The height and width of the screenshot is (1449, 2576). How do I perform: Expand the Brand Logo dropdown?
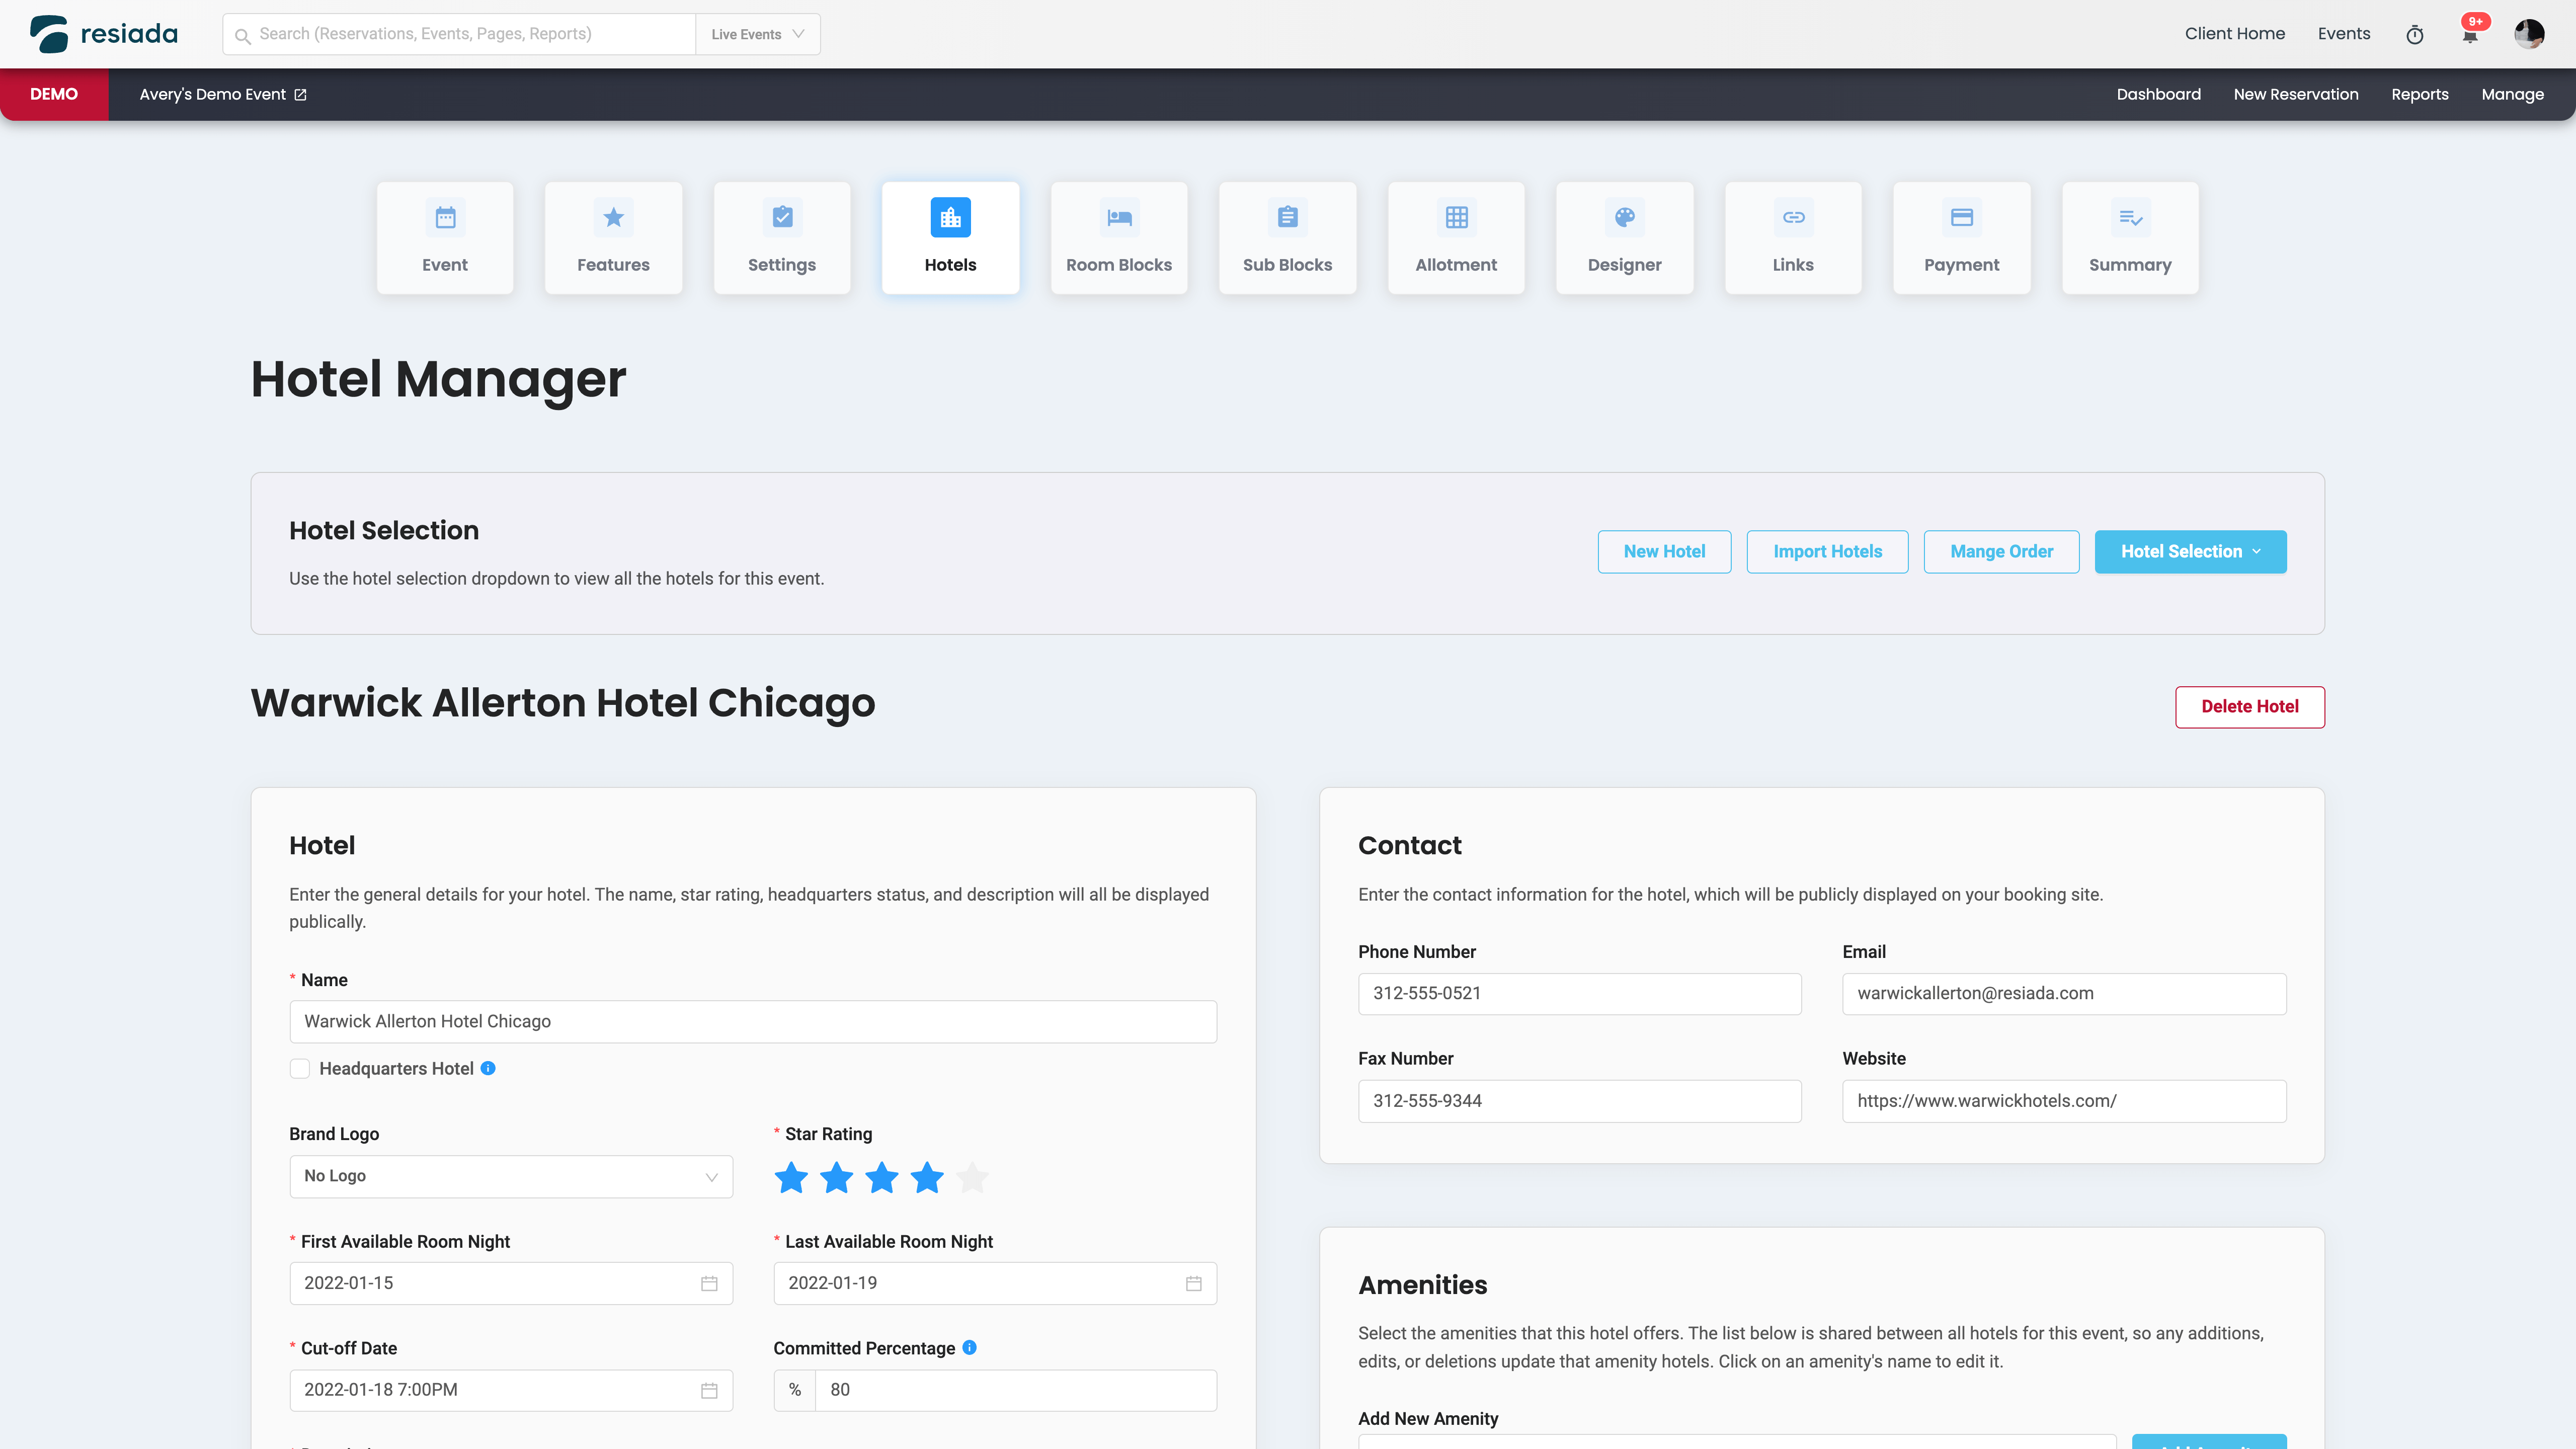point(510,1176)
